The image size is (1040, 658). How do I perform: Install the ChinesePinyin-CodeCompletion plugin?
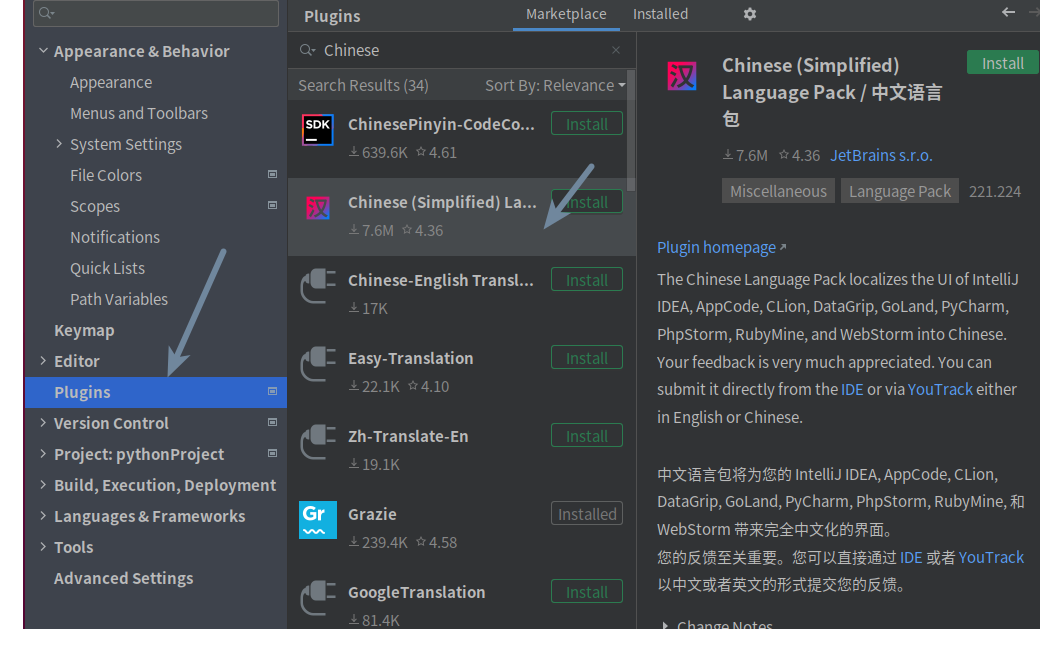586,124
